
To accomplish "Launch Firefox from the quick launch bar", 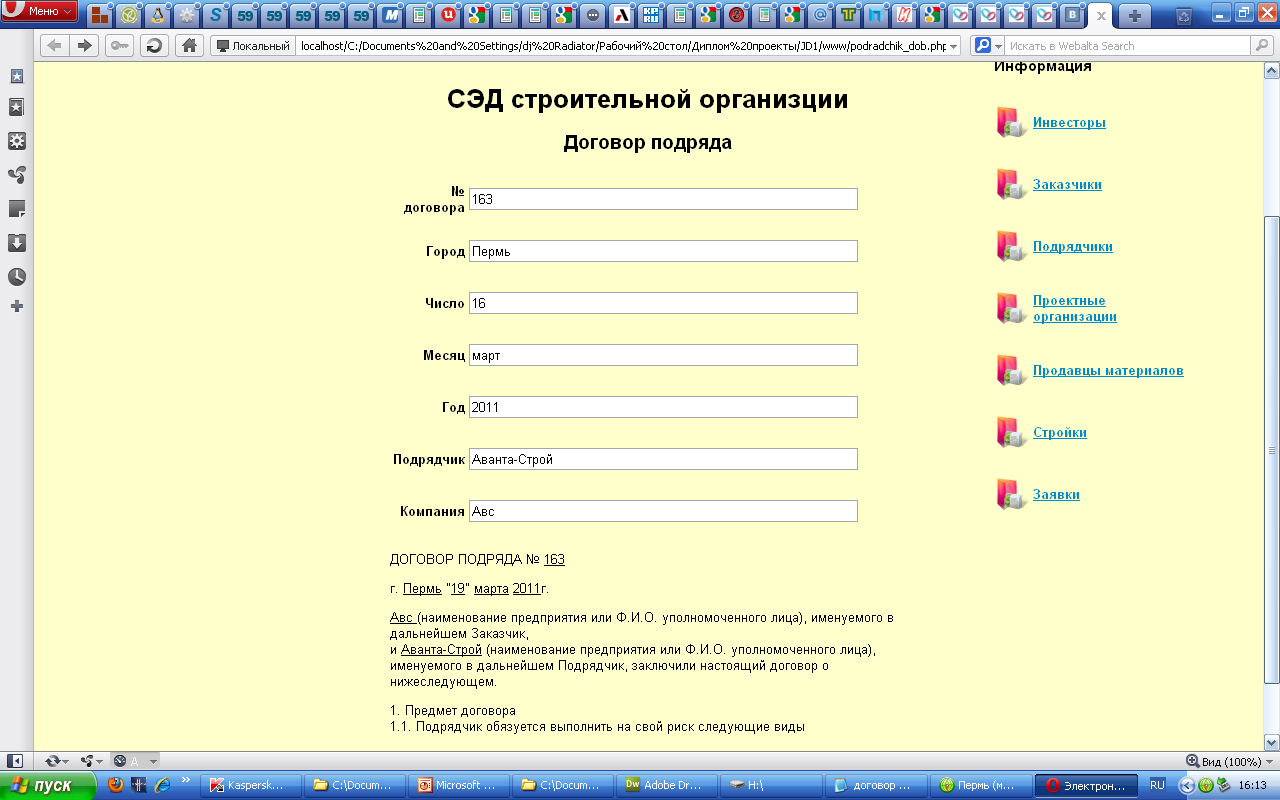I will click(116, 785).
